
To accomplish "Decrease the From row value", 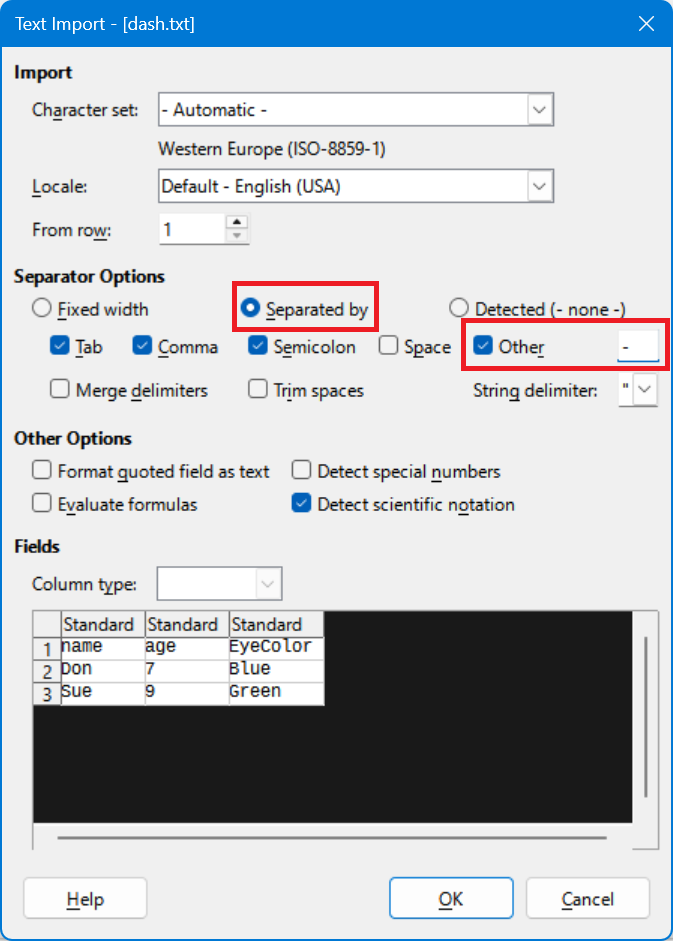I will (x=236, y=236).
